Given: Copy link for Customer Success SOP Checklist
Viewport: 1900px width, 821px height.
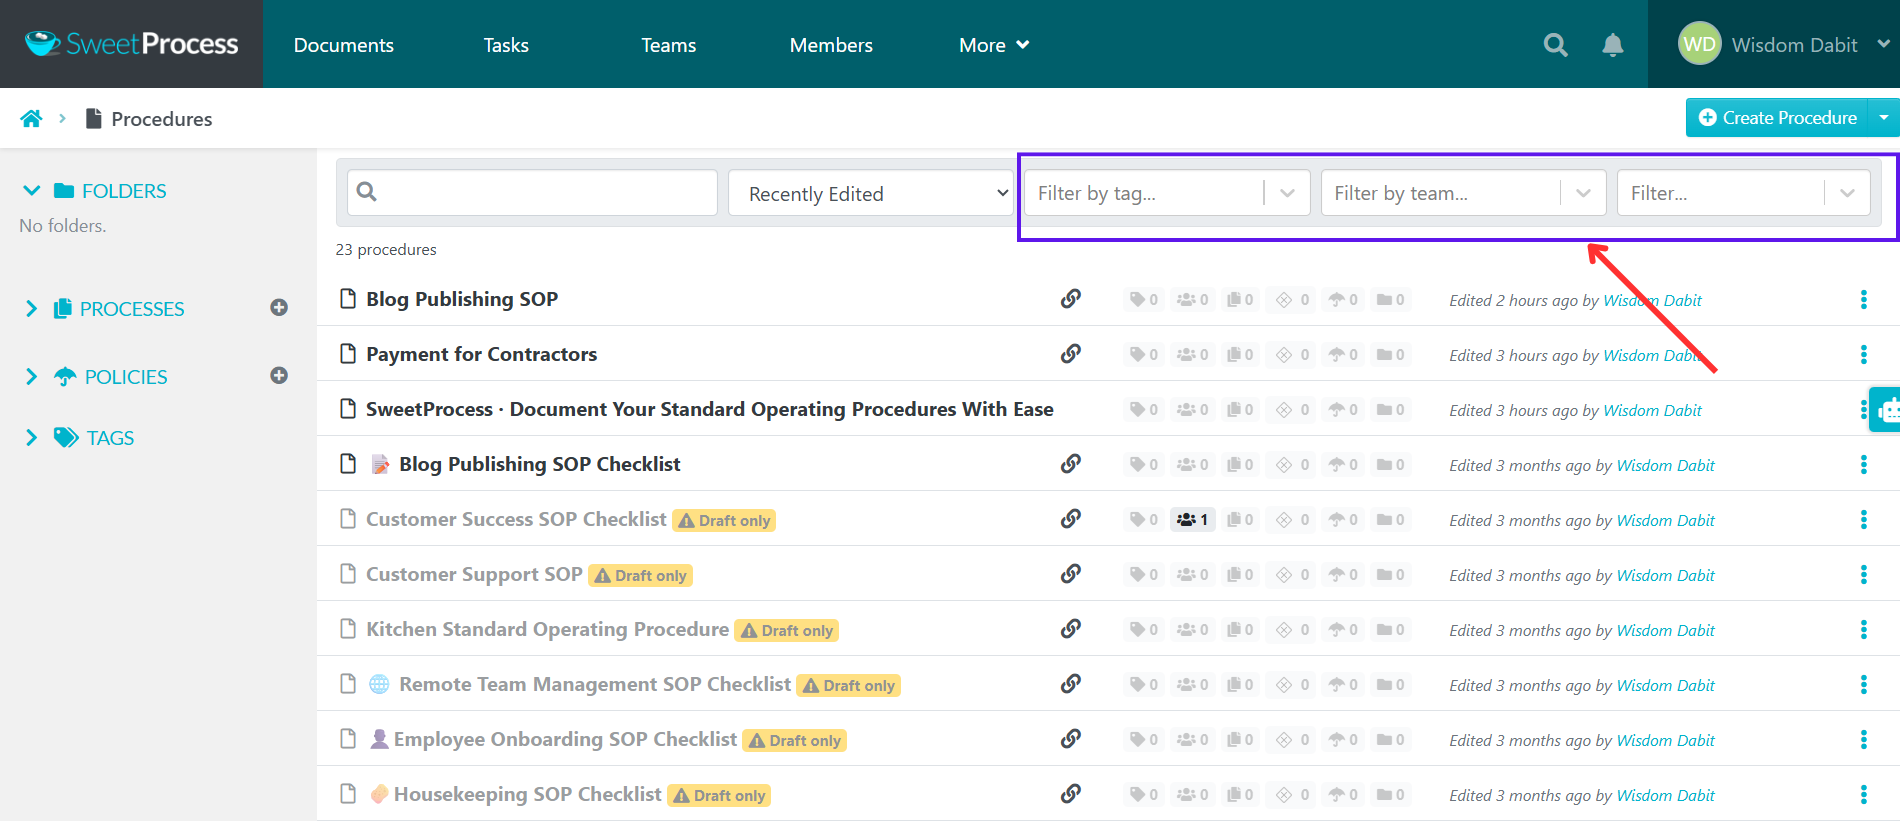Looking at the screenshot, I should tap(1071, 519).
